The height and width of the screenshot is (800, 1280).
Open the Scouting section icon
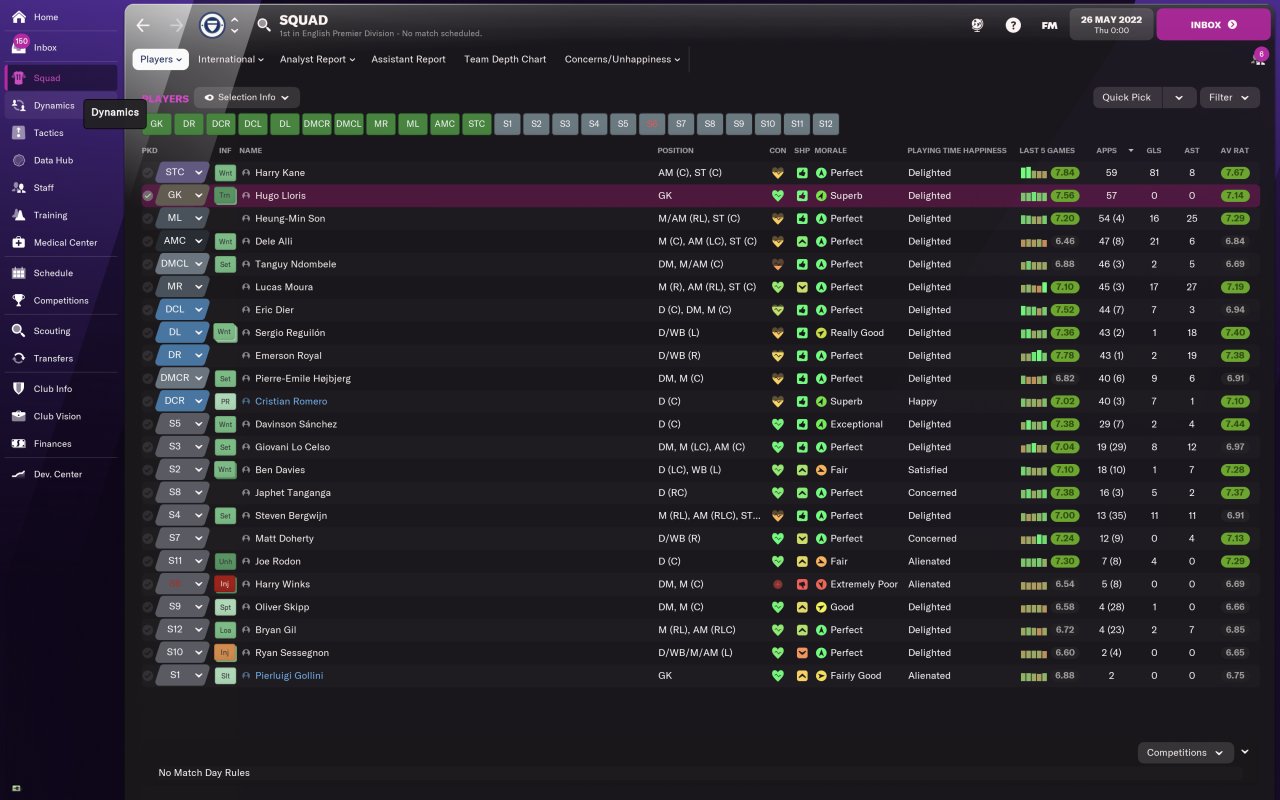18,331
